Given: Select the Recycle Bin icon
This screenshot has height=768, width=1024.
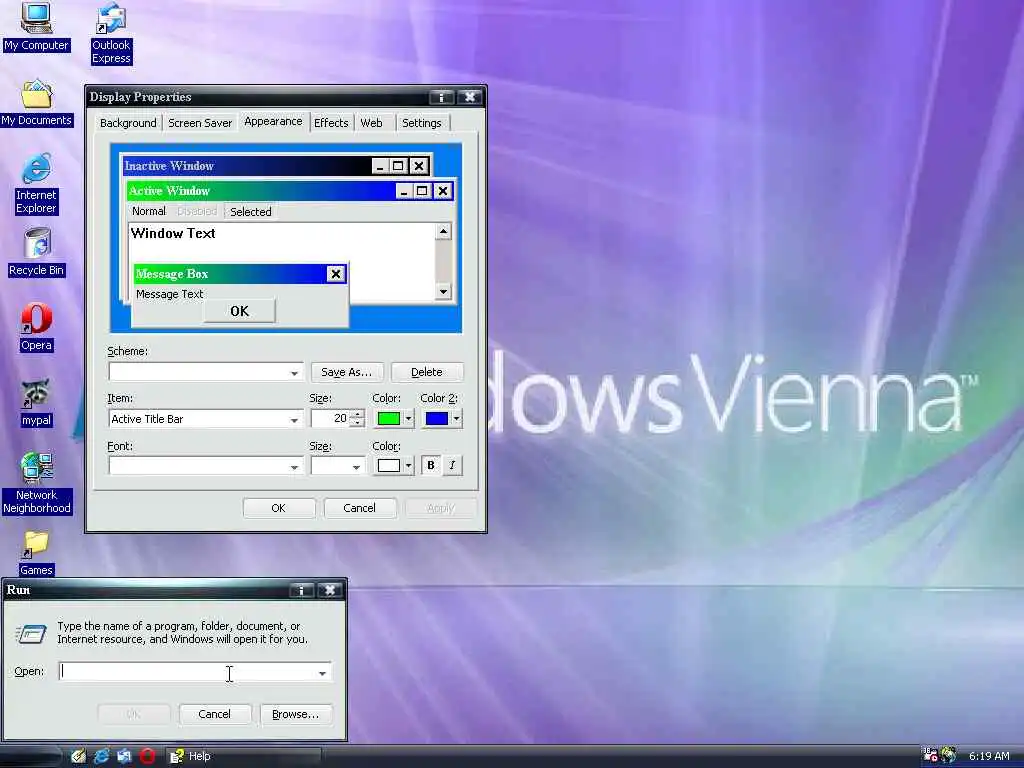Looking at the screenshot, I should pyautogui.click(x=37, y=252).
